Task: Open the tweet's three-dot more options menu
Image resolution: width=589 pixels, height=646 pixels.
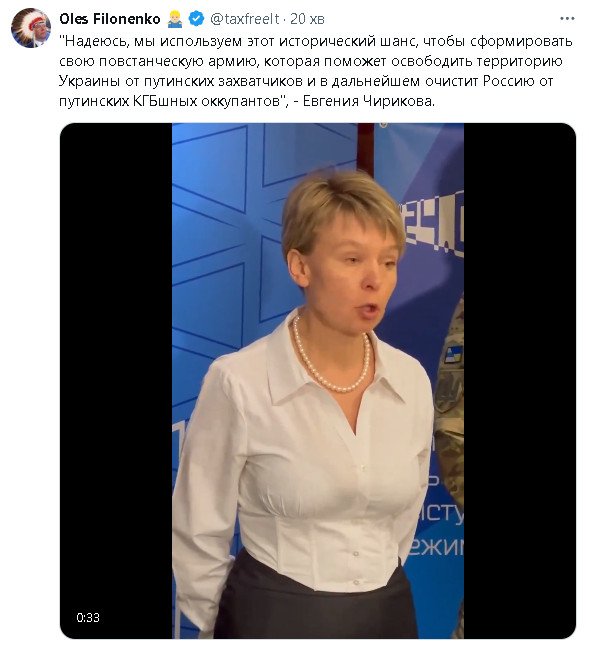Action: tap(567, 19)
